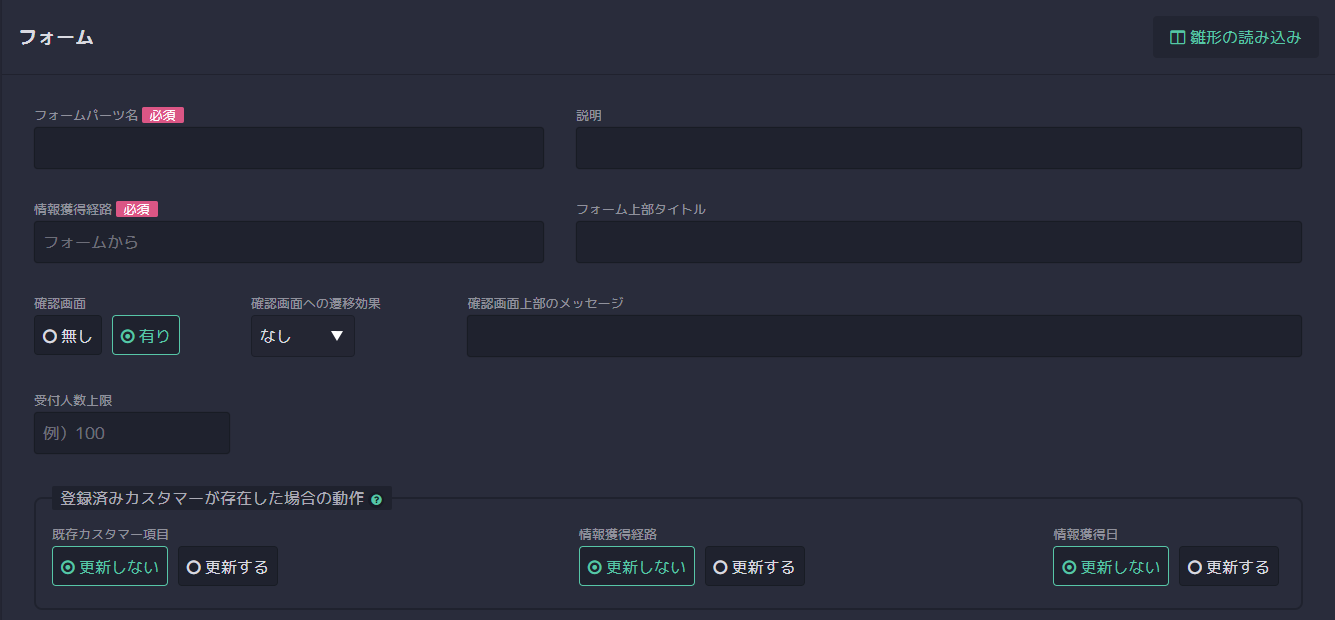Click the 雛形の読み込み button
Image resolution: width=1335 pixels, height=620 pixels.
(x=1235, y=36)
